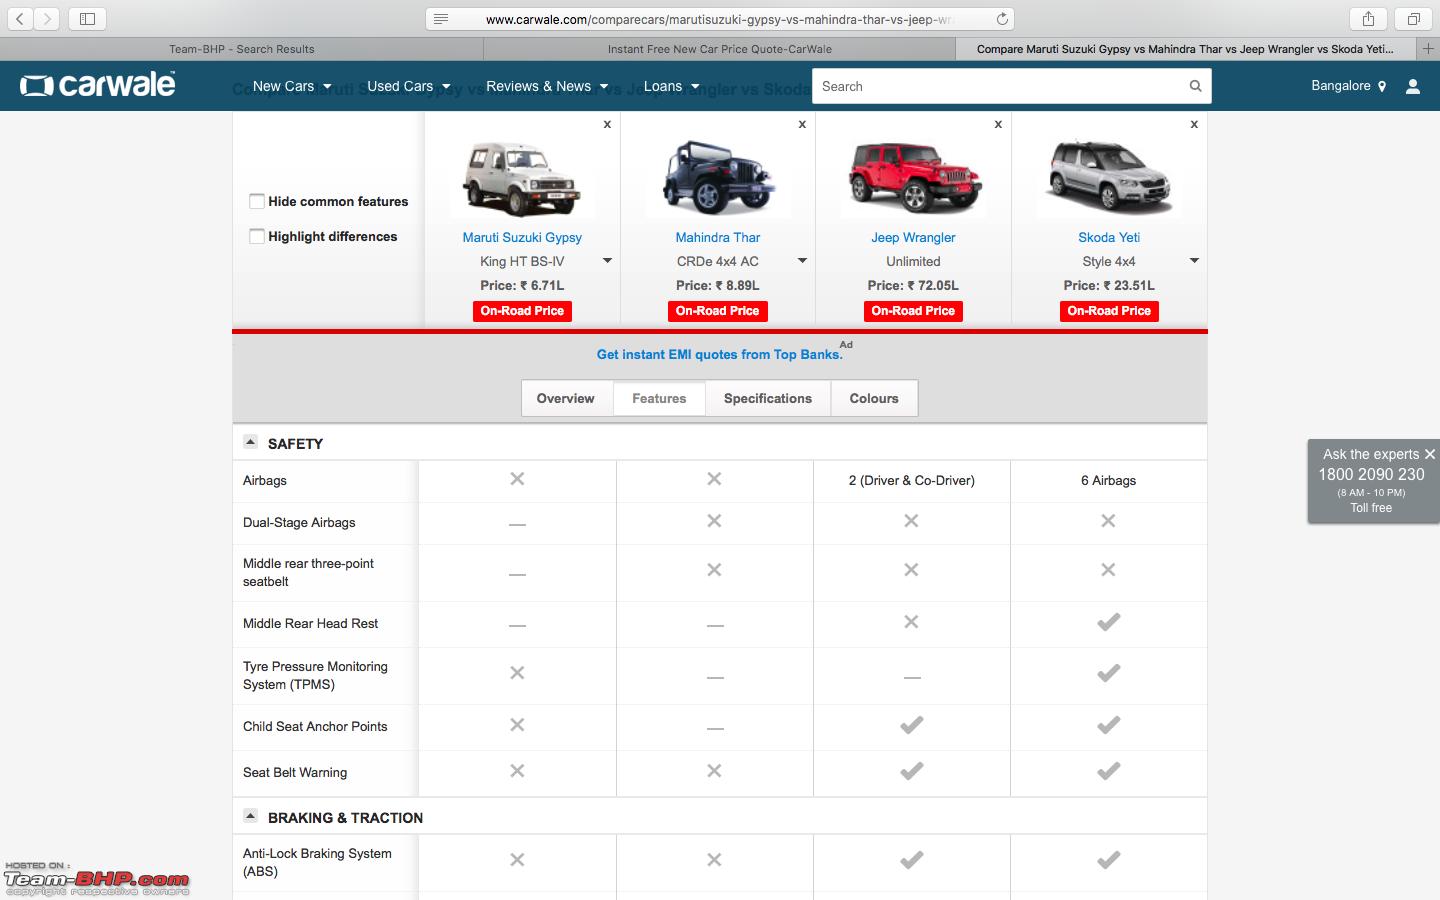Remove Jeep Wrangler from comparison
Viewport: 1440px width, 900px height.
pos(998,125)
